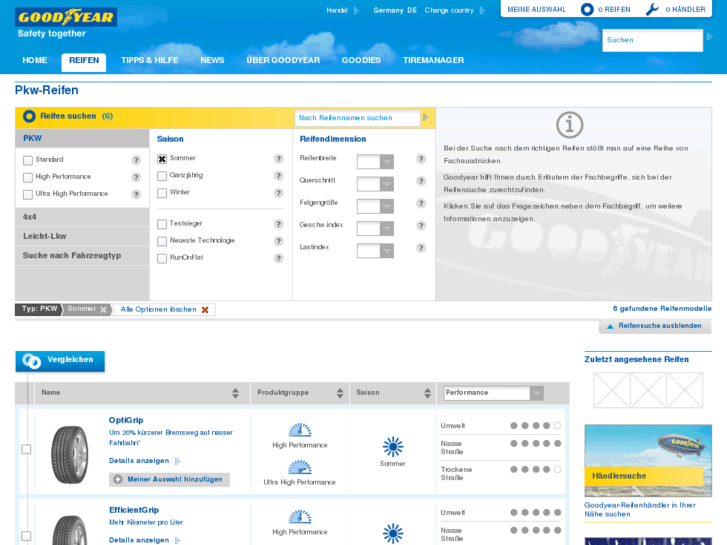
Task: Open help icon for Felgengröße
Action: (x=421, y=203)
